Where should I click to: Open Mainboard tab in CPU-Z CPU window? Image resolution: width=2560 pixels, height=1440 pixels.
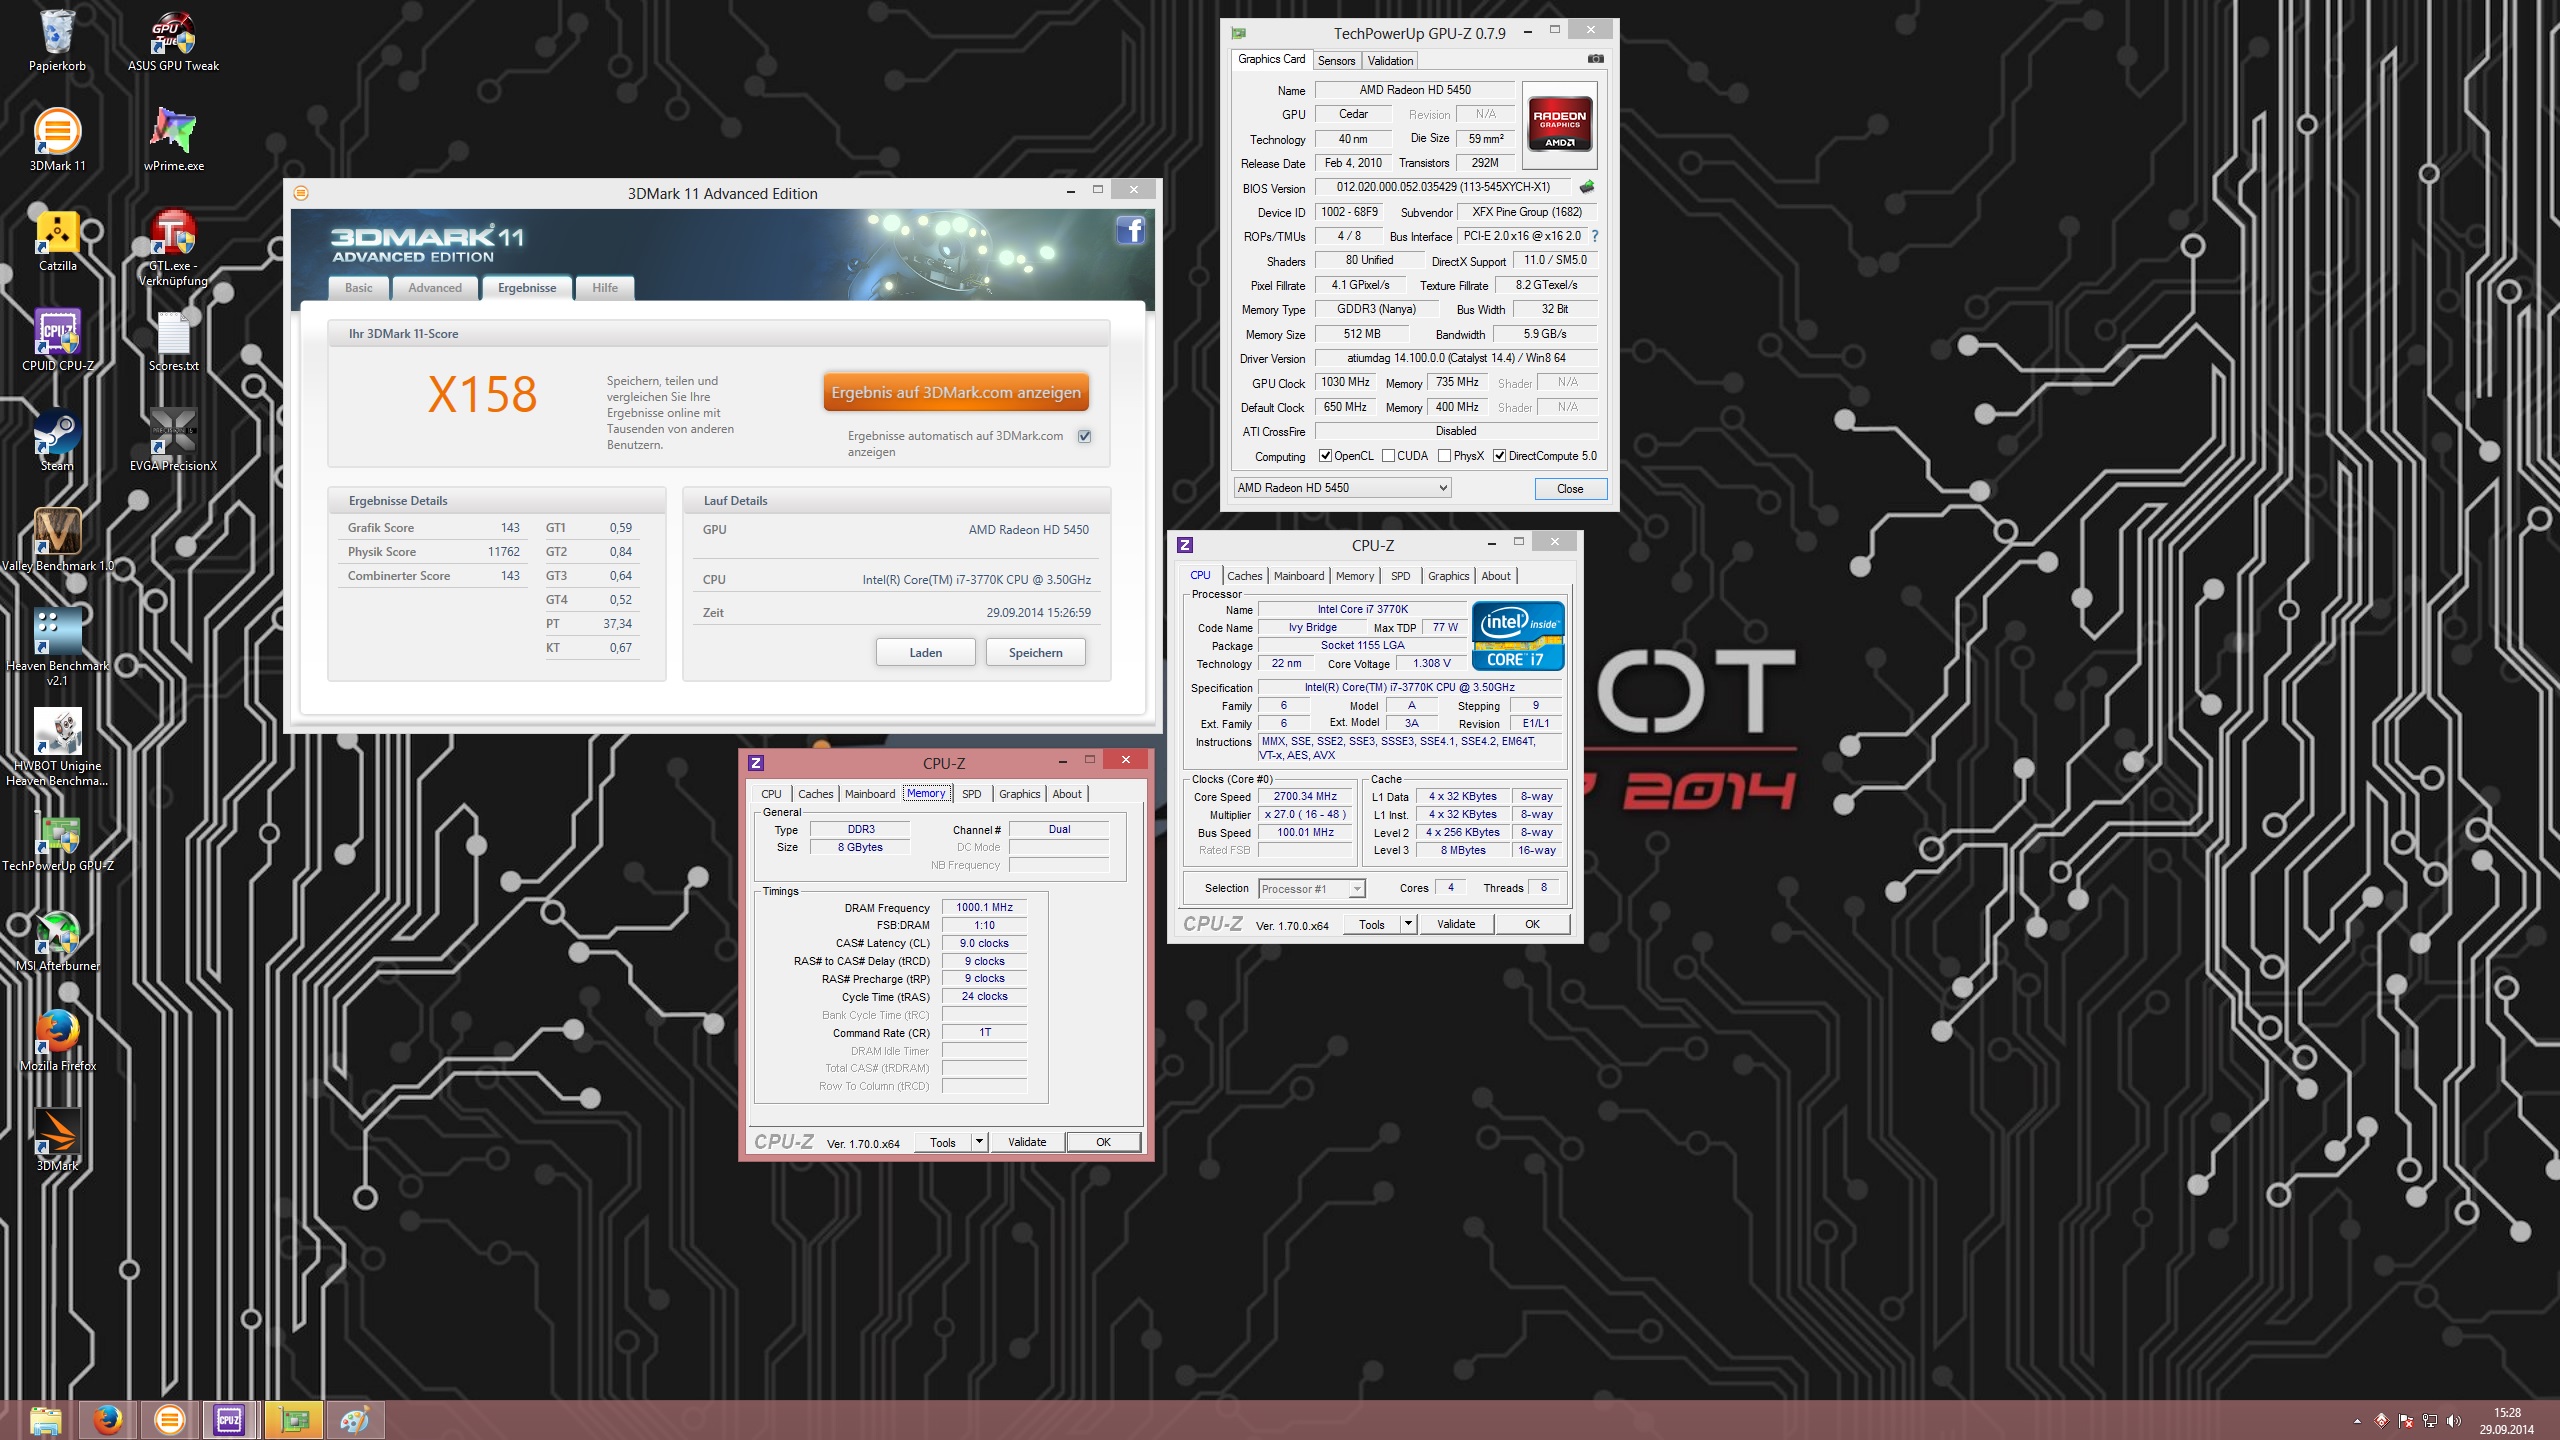click(1299, 576)
